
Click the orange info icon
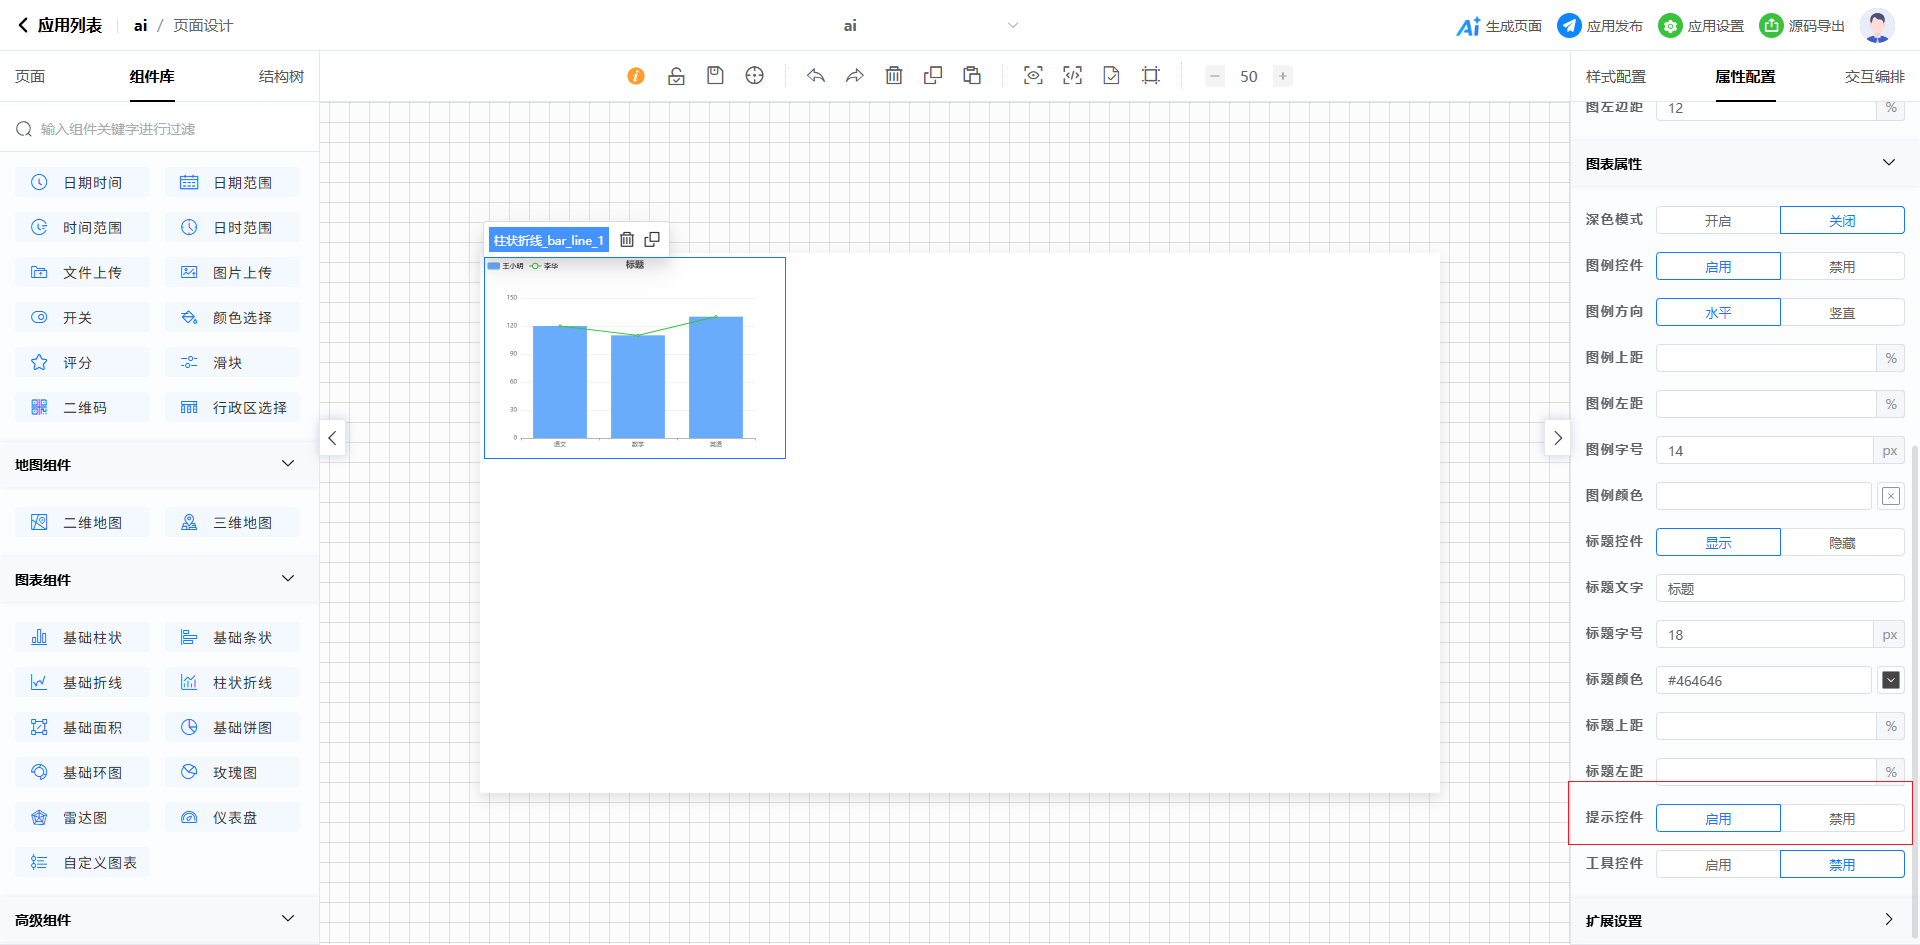[636, 76]
